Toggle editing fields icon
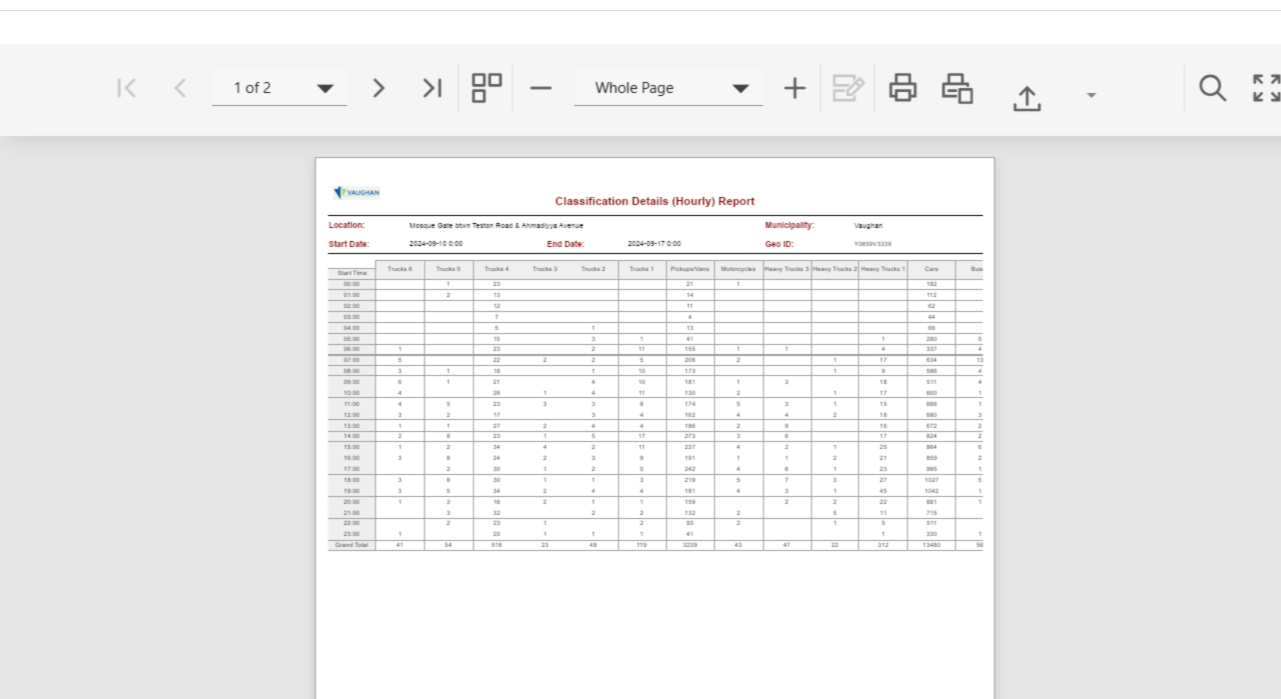The width and height of the screenshot is (1281, 699). click(x=848, y=88)
